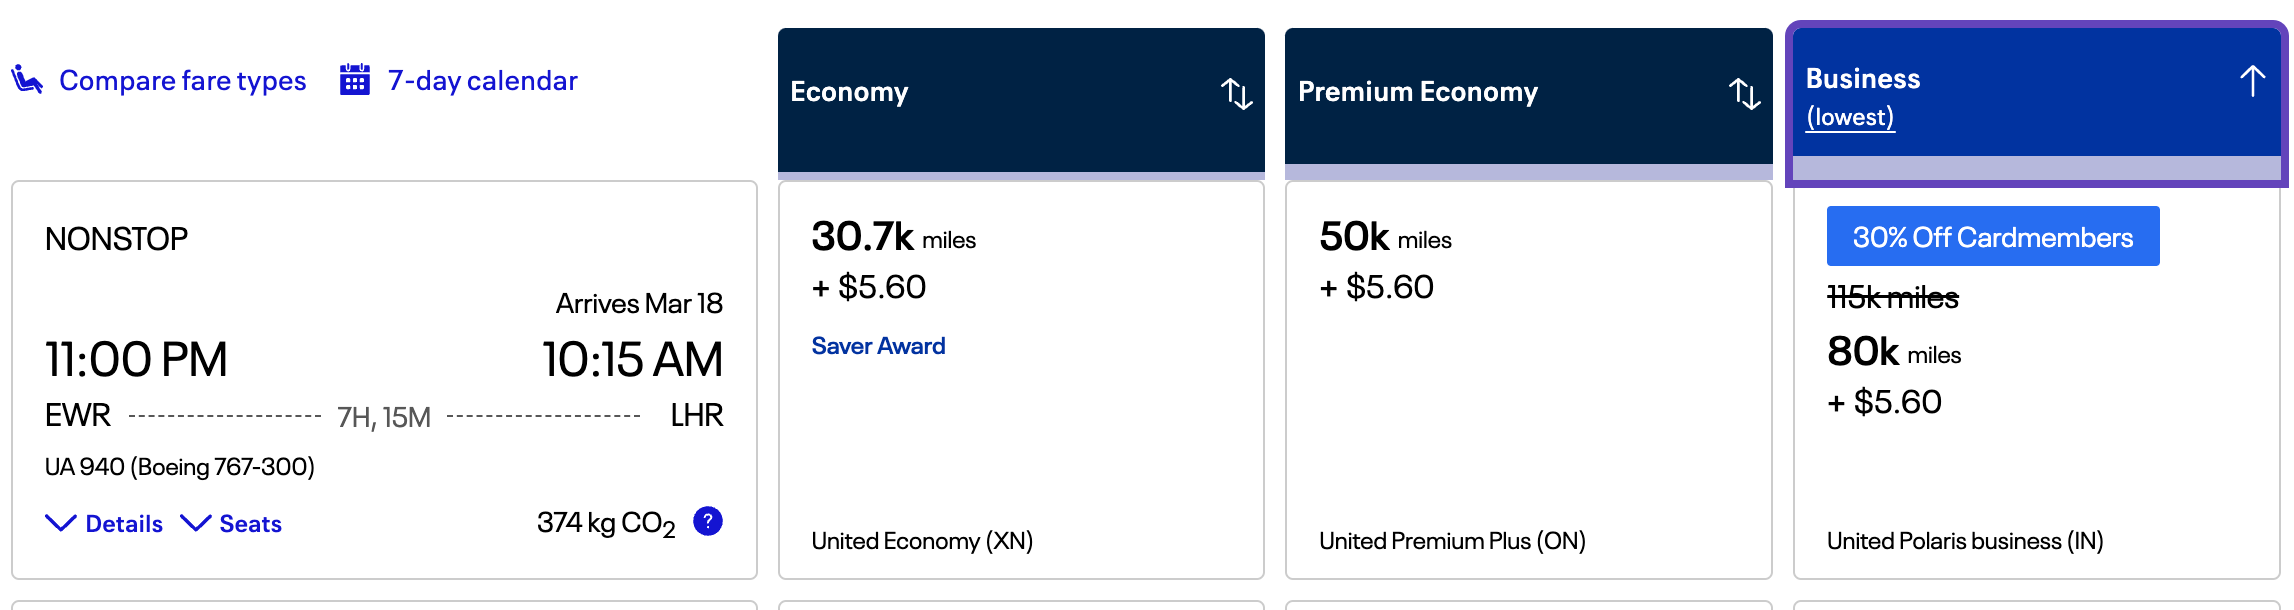The width and height of the screenshot is (2294, 610).
Task: Sort by Premium Economy column header
Action: tap(1417, 92)
